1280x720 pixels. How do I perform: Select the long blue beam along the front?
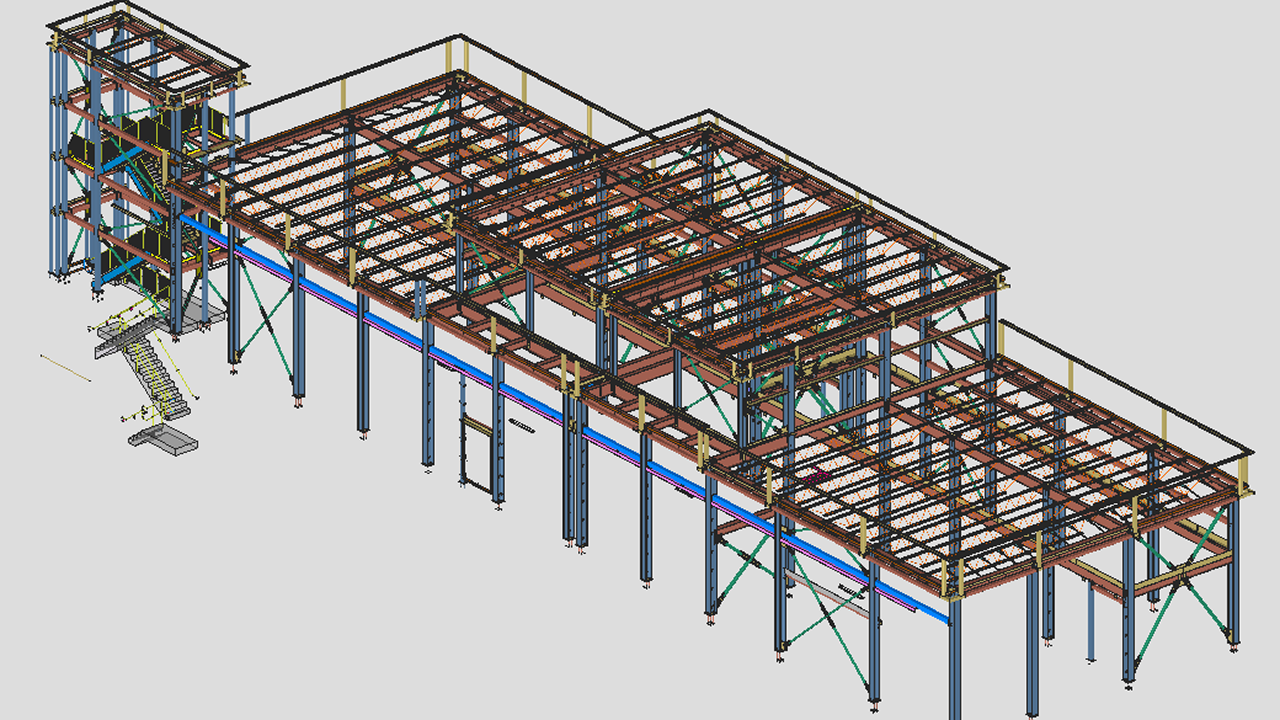coord(560,418)
